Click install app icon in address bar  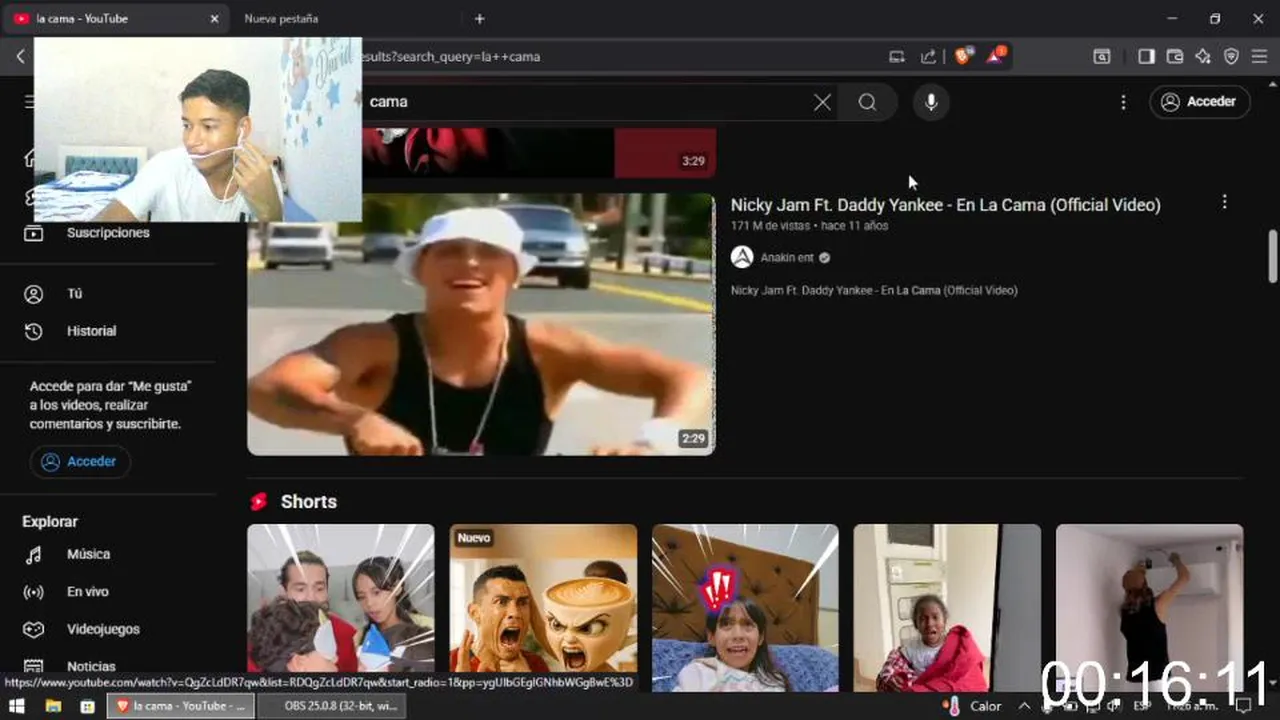click(897, 57)
